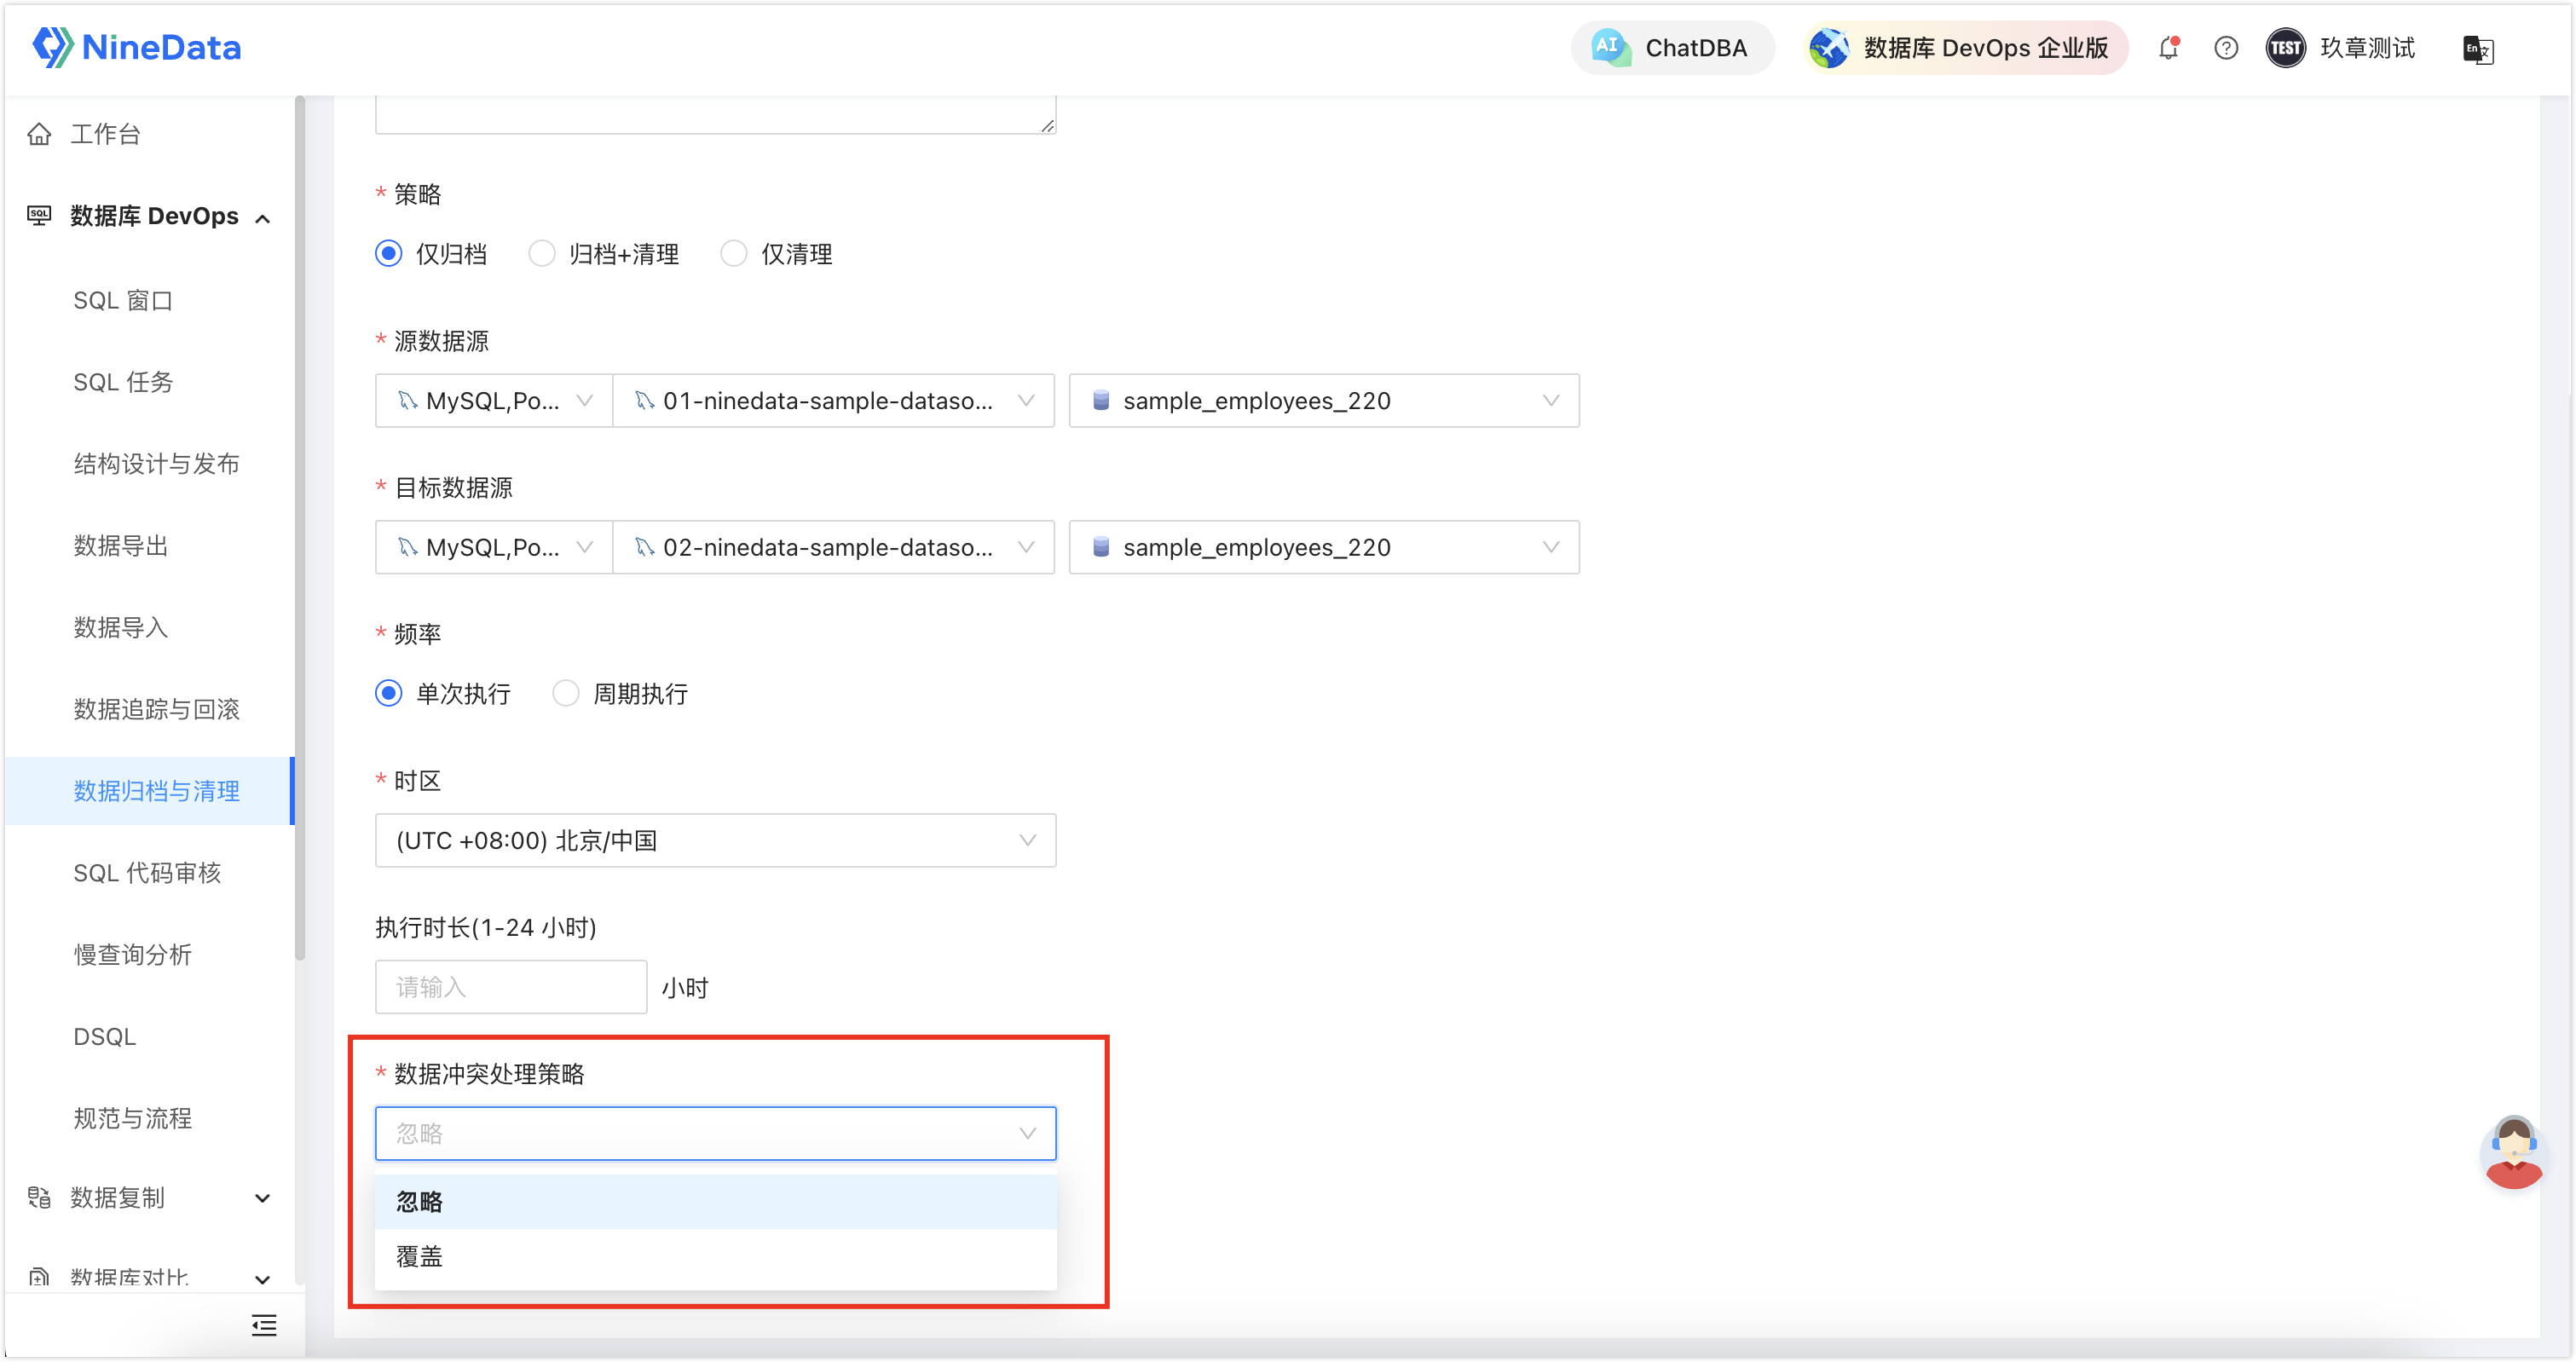Open SQL 代码审核
Screen dimensions: 2576x1362
147,873
